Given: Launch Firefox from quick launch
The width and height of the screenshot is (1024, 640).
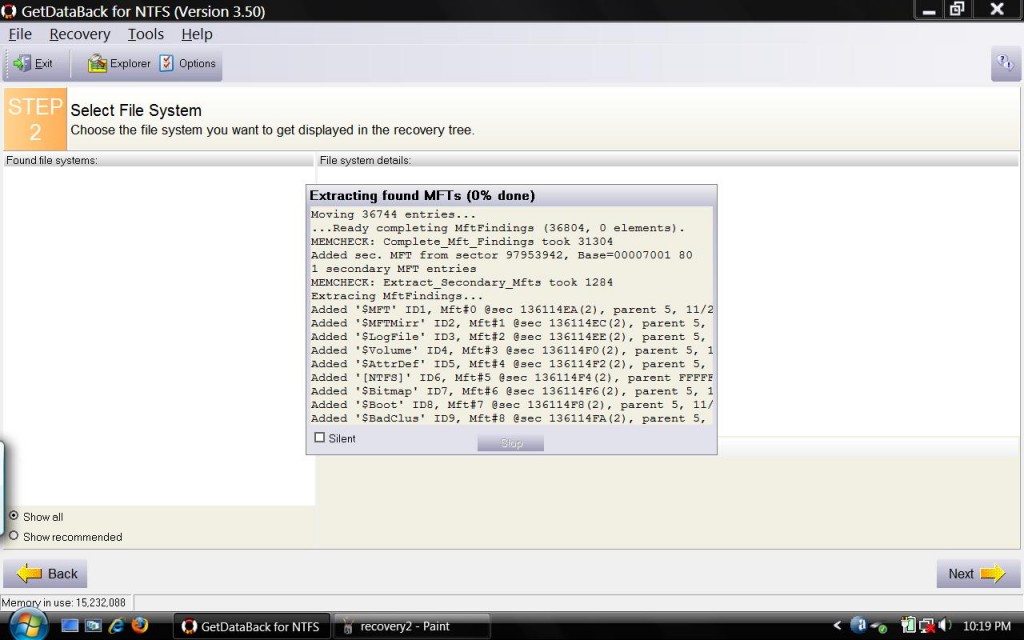Looking at the screenshot, I should (139, 626).
